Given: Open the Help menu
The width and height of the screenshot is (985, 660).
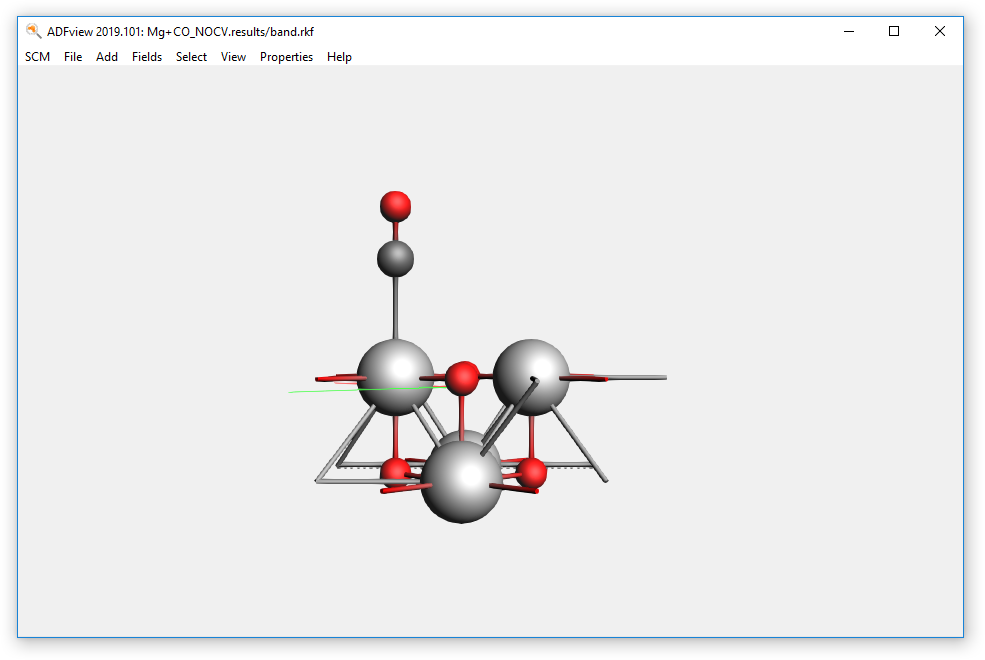Looking at the screenshot, I should [339, 57].
